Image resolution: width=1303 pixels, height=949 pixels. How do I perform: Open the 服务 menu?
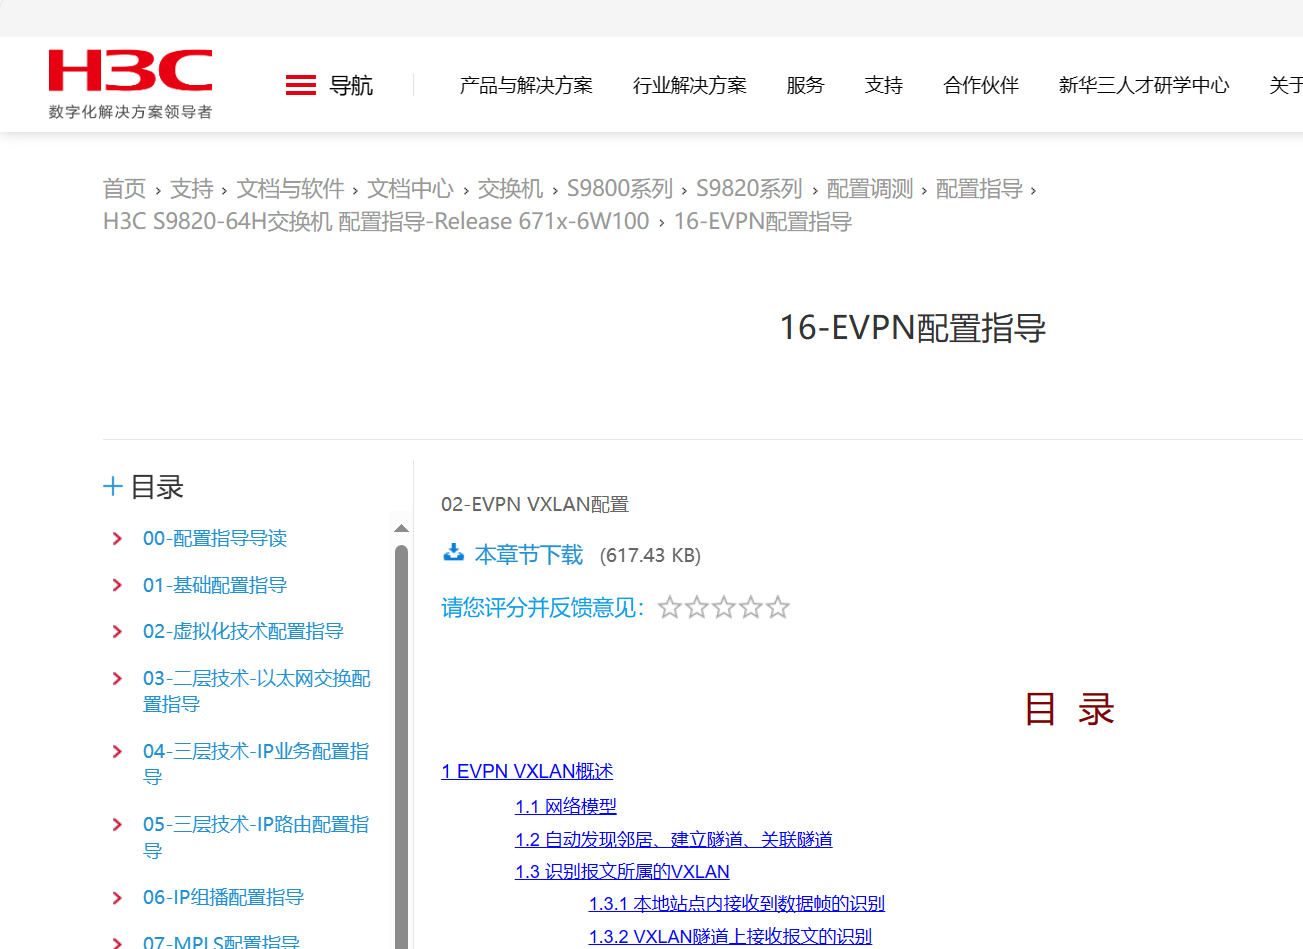click(805, 86)
